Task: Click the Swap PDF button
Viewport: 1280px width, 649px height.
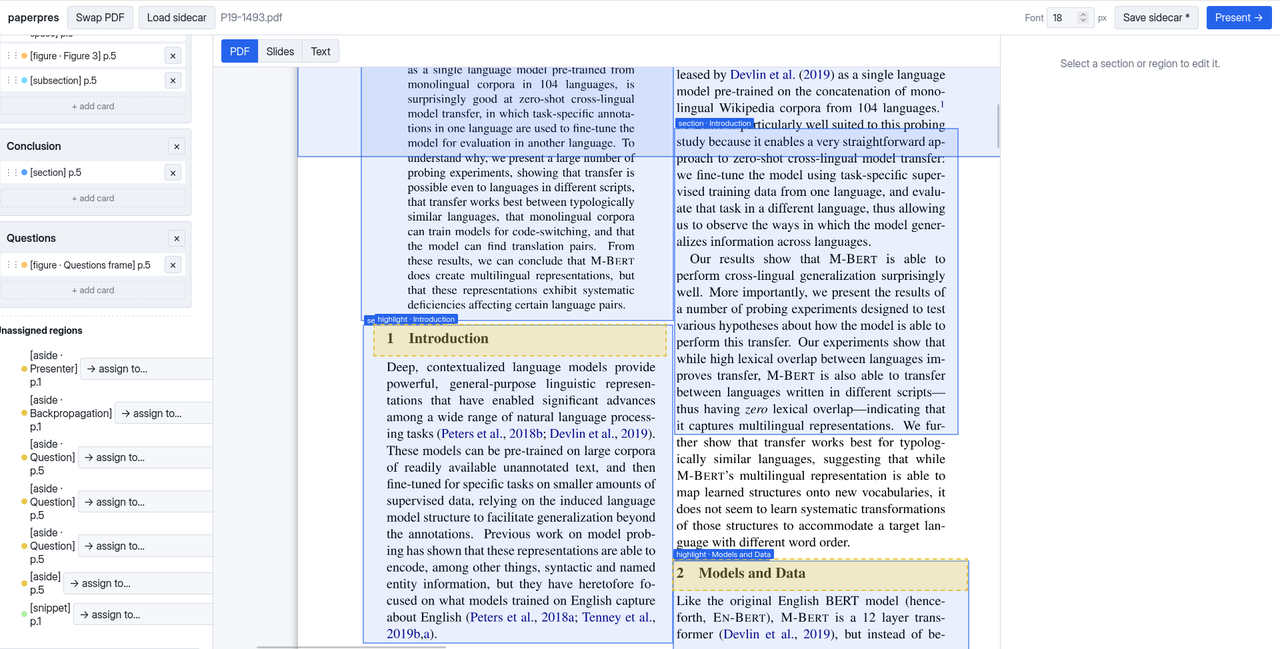Action: [x=98, y=18]
